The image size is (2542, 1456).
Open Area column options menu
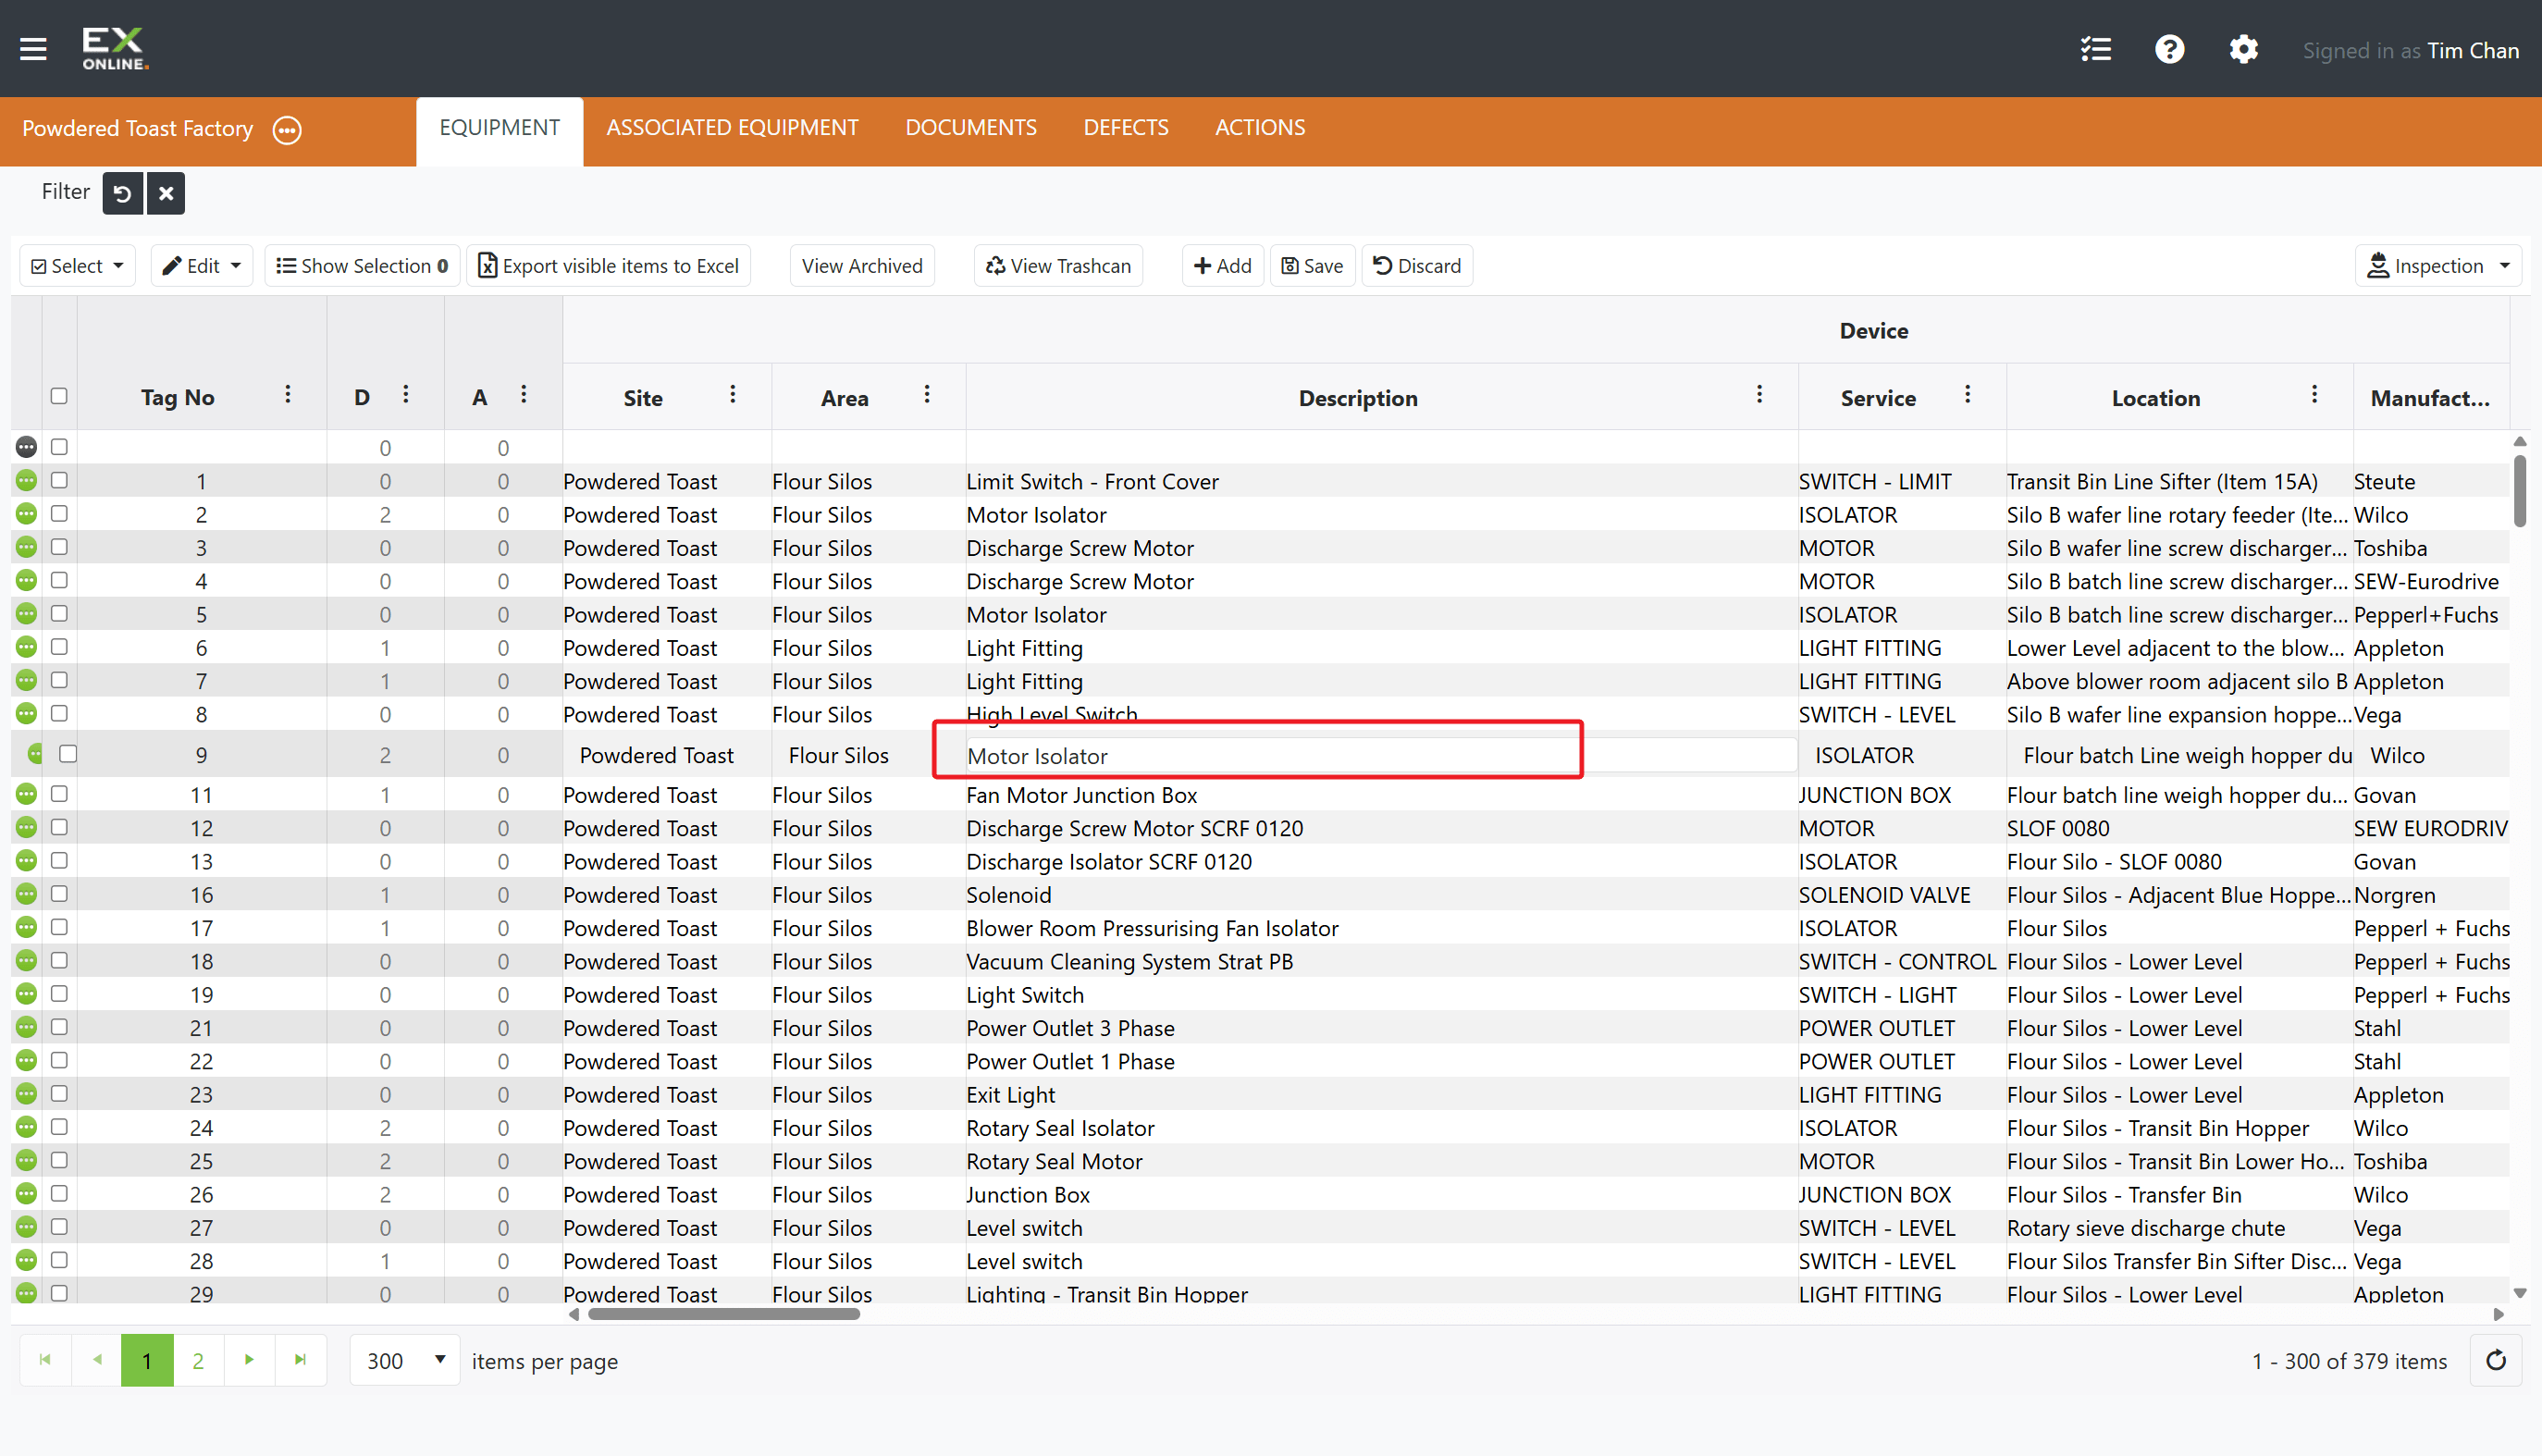[x=927, y=395]
